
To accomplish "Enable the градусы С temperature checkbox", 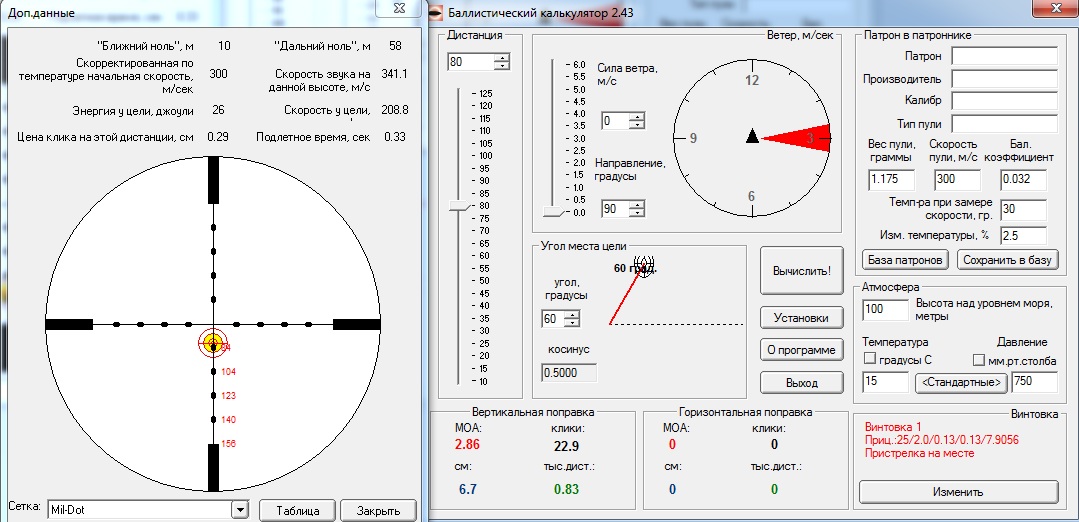I will [x=869, y=360].
